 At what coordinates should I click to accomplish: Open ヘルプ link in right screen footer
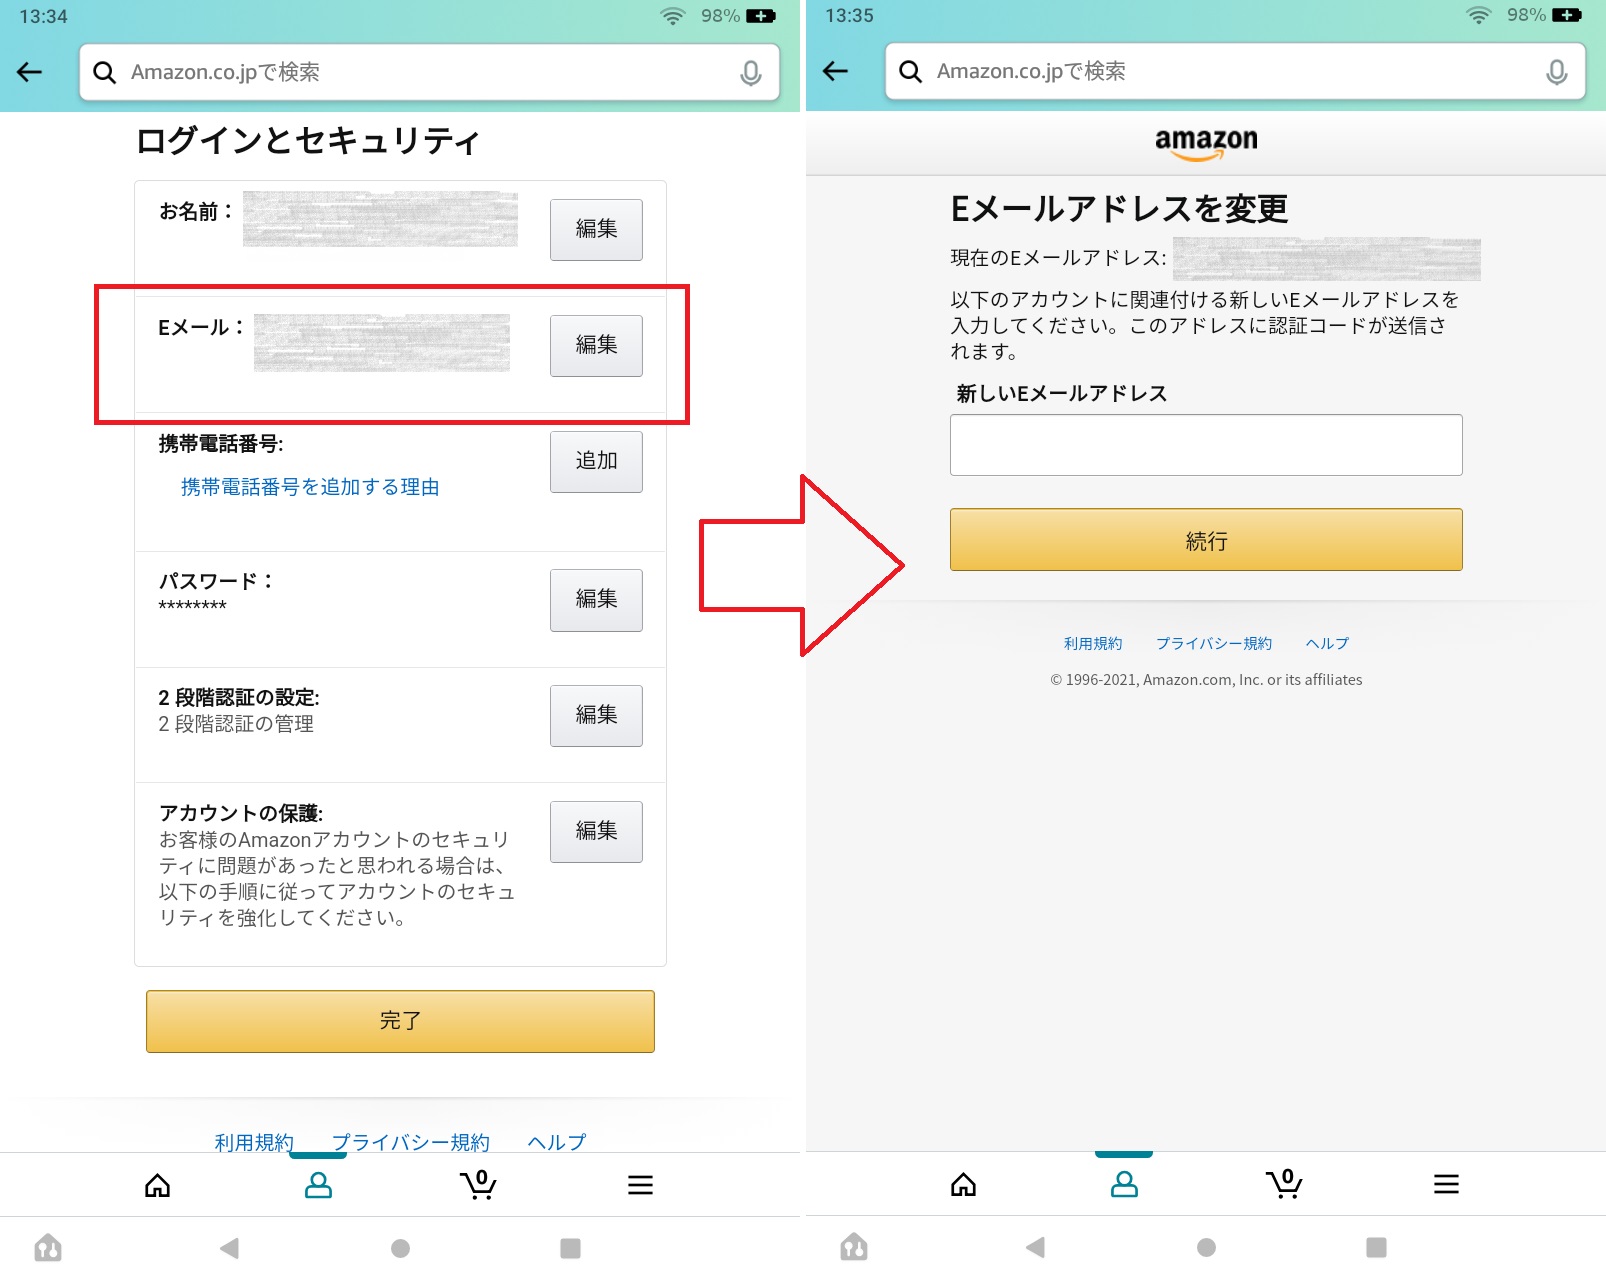(x=1327, y=643)
